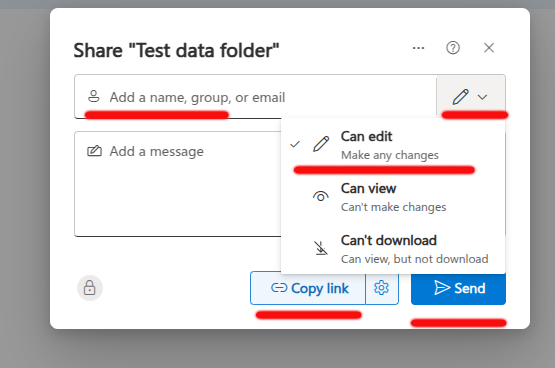The image size is (555, 368).
Task: Click the Add a name, group, or email field
Action: pos(255,97)
